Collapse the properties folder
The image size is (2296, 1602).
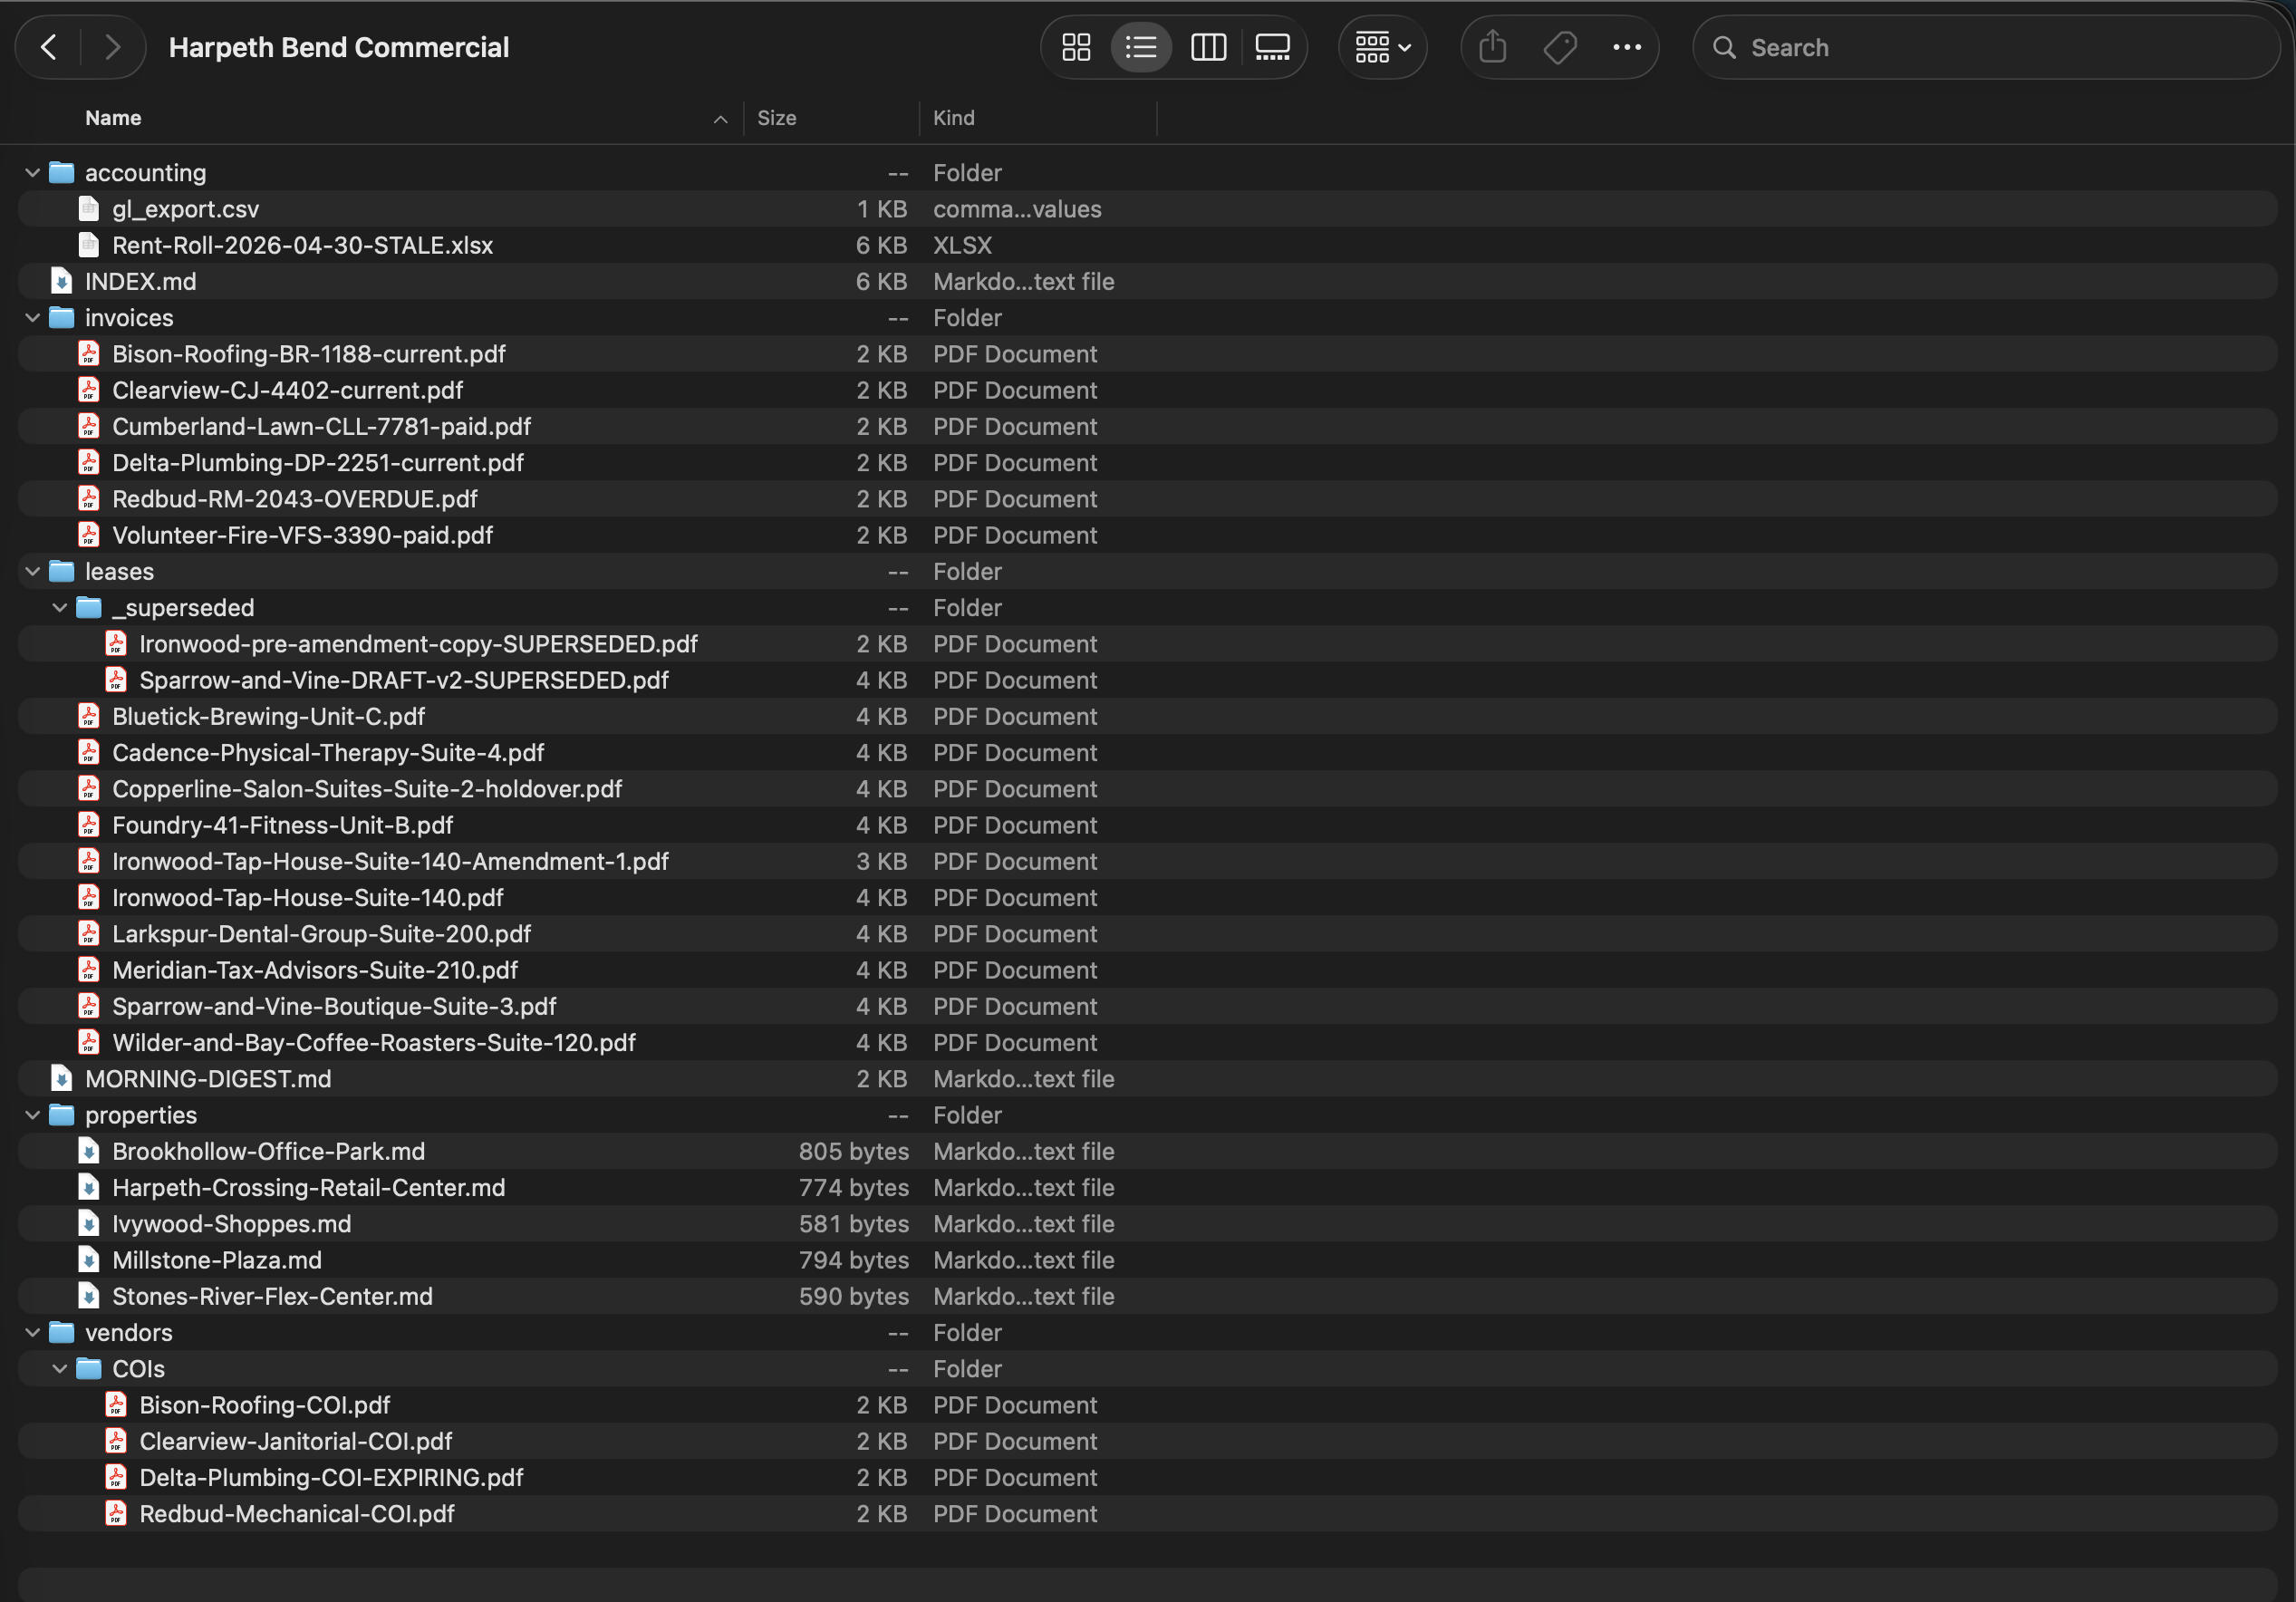click(32, 1115)
